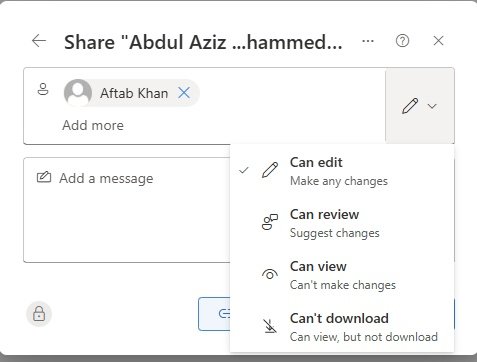477x362 pixels.
Task: Click the chevron beside the pencil icon
Action: tap(432, 106)
